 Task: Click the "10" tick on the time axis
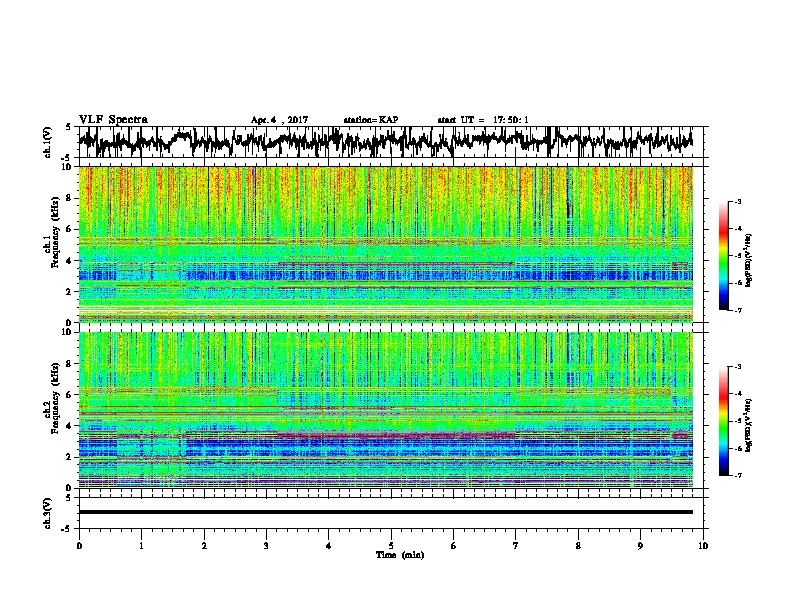(x=703, y=546)
